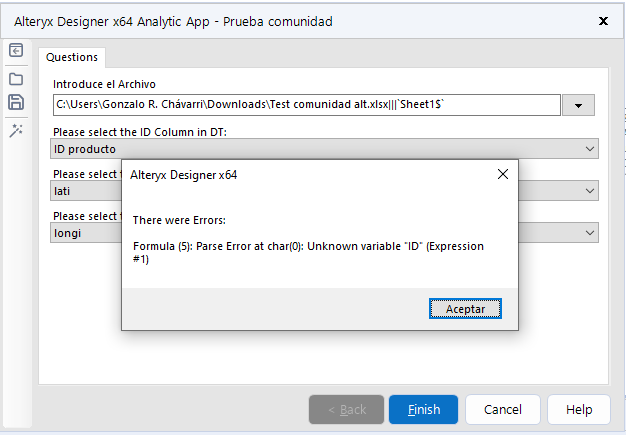Screen dimensions: 626x435
Task: Open the file browse dropdown arrow
Action: [x=579, y=105]
